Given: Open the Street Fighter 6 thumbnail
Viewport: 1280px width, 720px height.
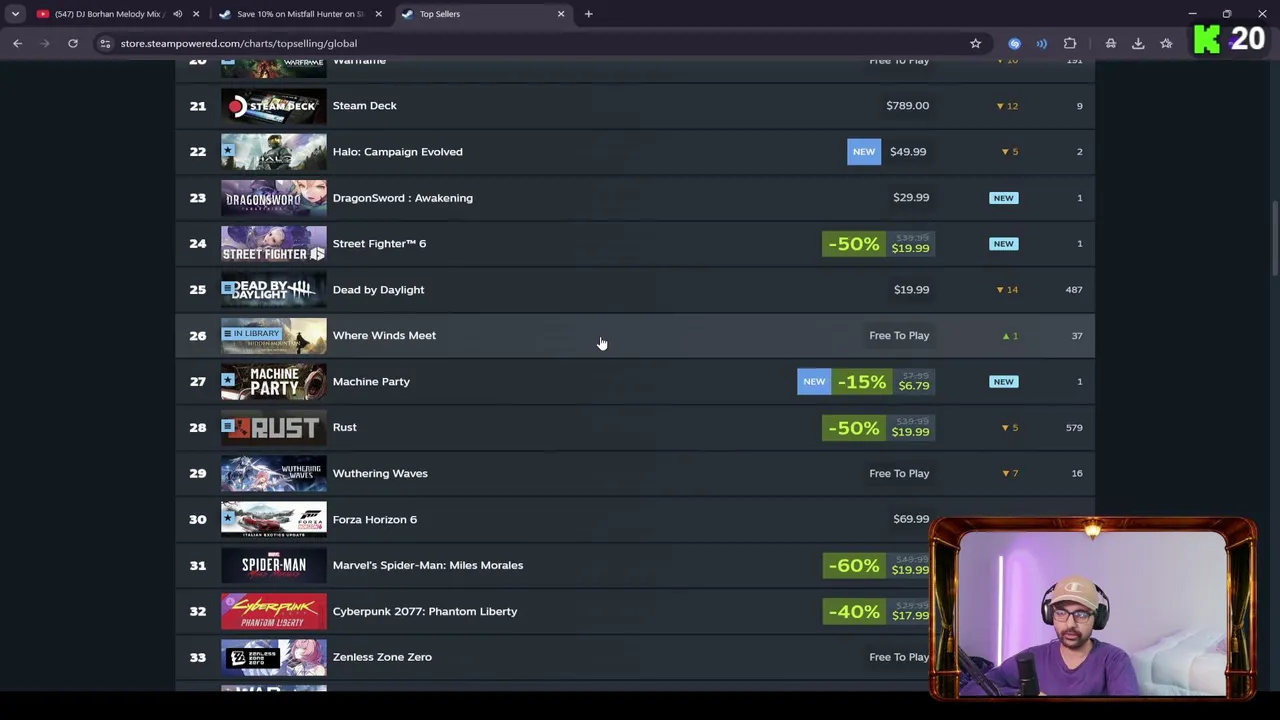Looking at the screenshot, I should point(273,243).
